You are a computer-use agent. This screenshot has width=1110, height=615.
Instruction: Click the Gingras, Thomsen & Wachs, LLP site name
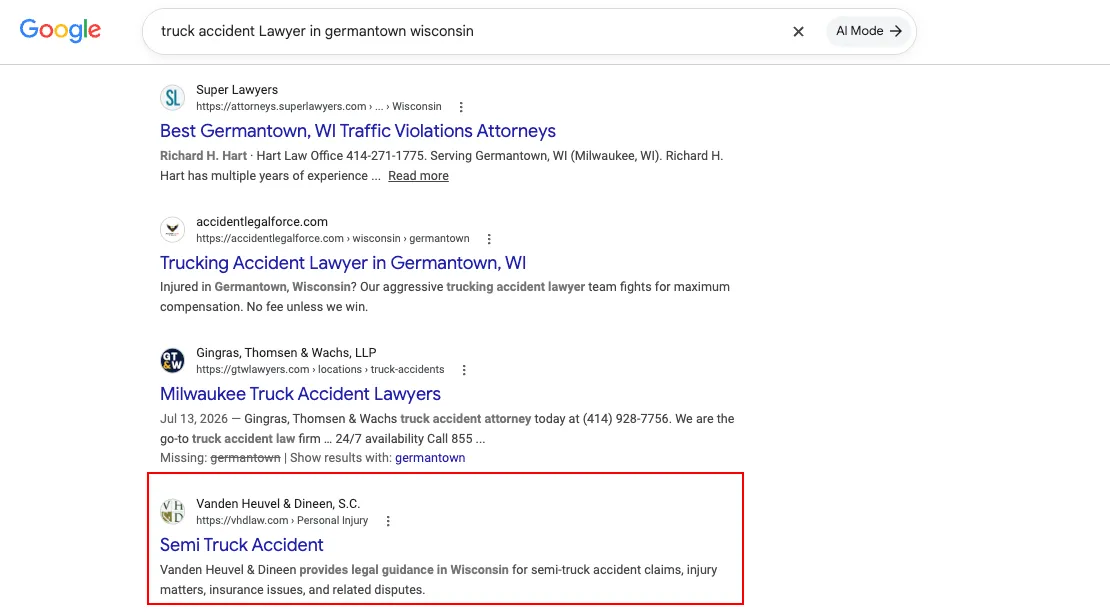286,352
